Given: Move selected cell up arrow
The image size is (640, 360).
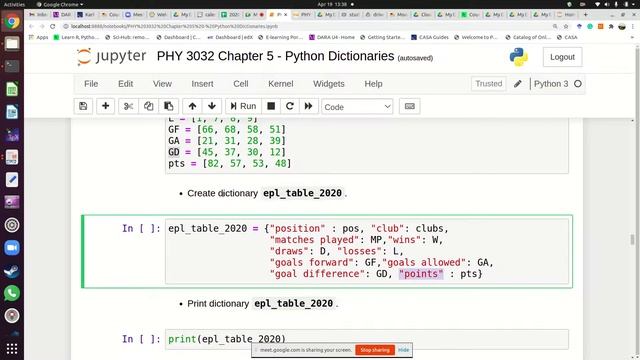Looking at the screenshot, I should tap(192, 106).
